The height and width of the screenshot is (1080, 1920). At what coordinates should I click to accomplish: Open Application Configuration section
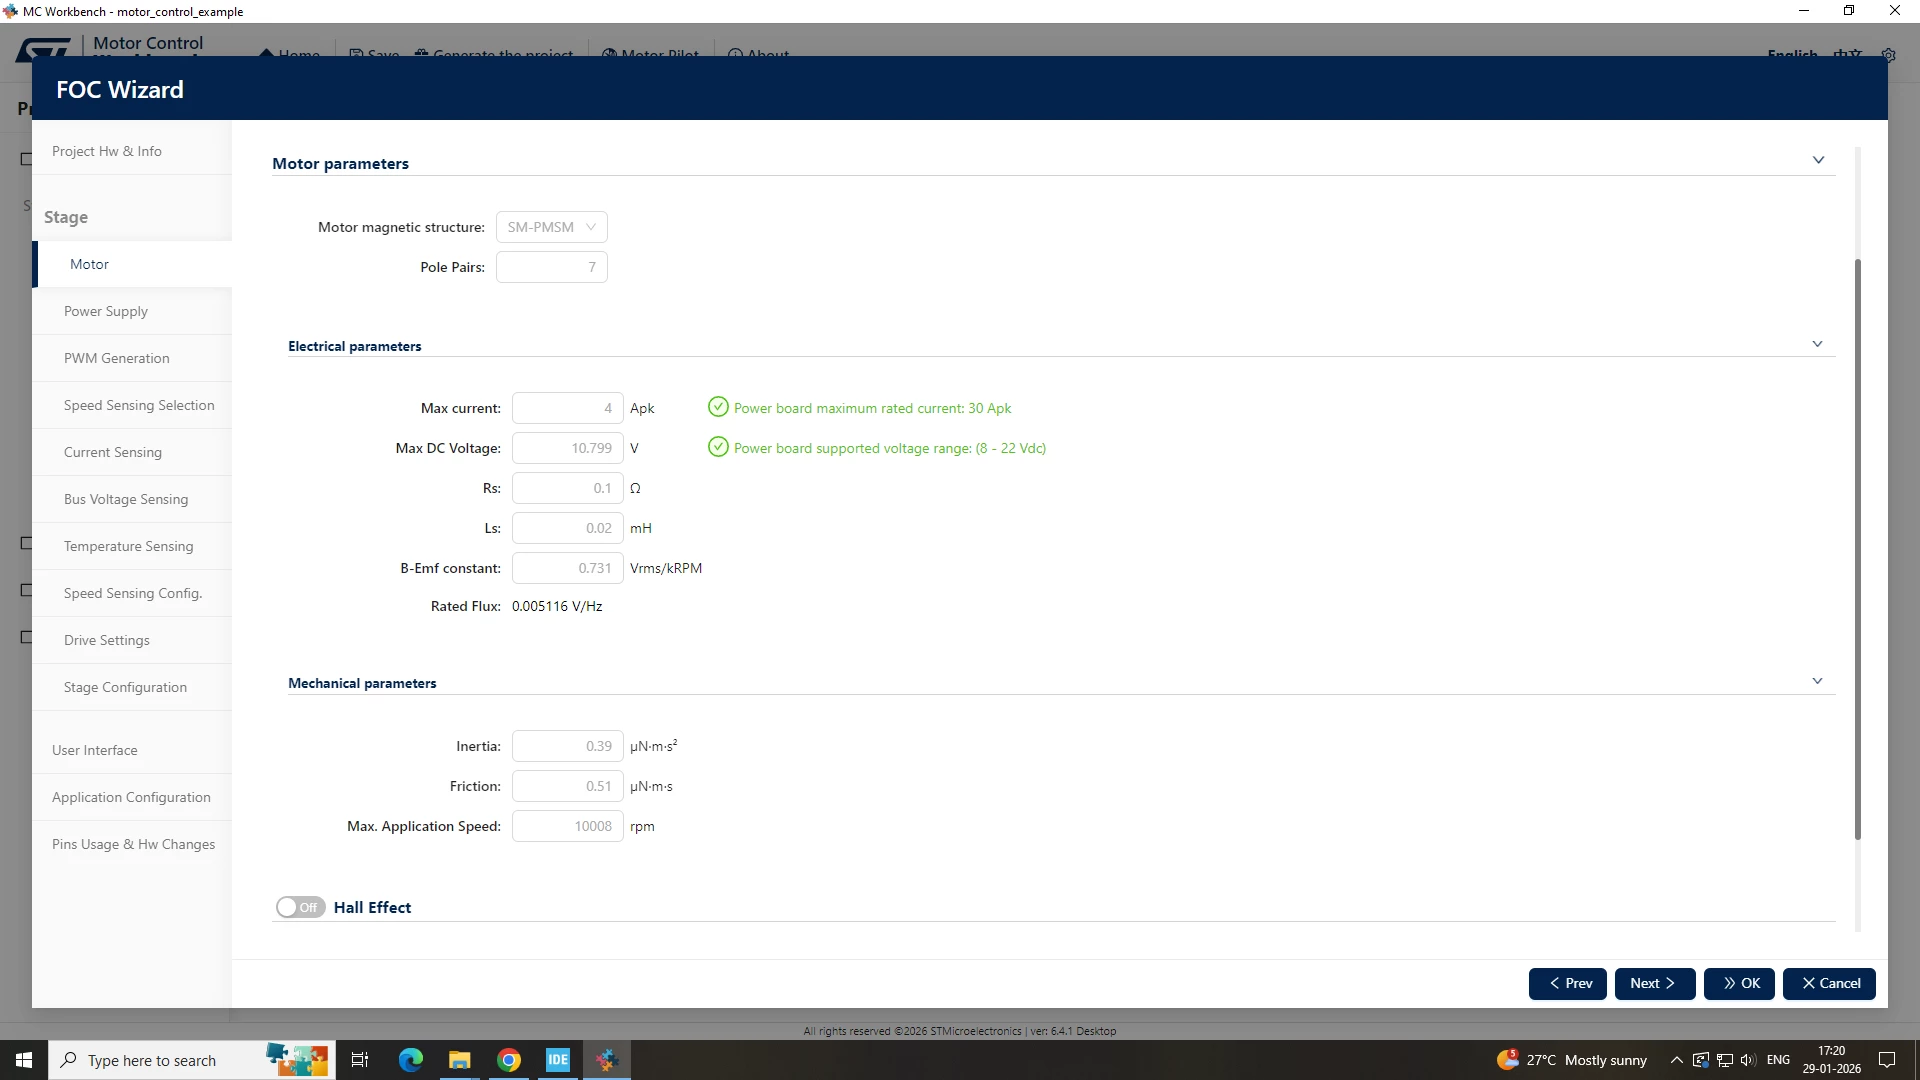pyautogui.click(x=131, y=797)
